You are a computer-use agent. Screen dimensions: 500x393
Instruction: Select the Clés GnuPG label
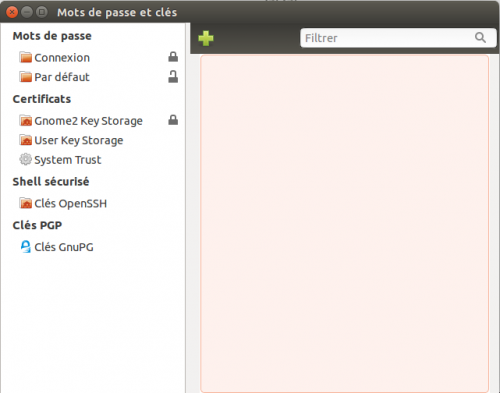point(64,247)
